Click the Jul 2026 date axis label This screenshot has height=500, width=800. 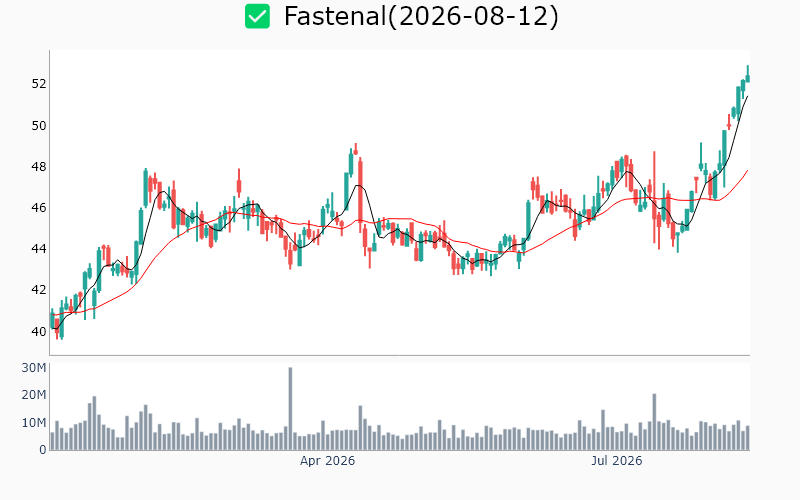tap(616, 461)
